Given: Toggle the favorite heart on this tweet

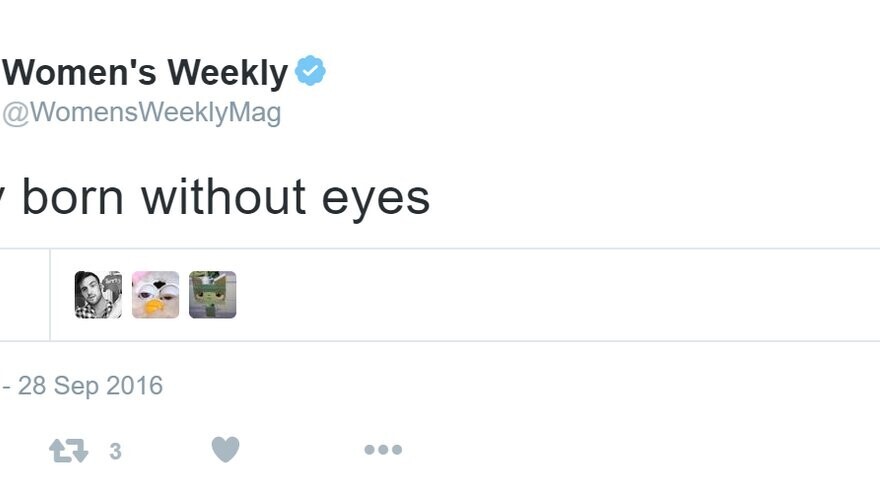Looking at the screenshot, I should (225, 451).
